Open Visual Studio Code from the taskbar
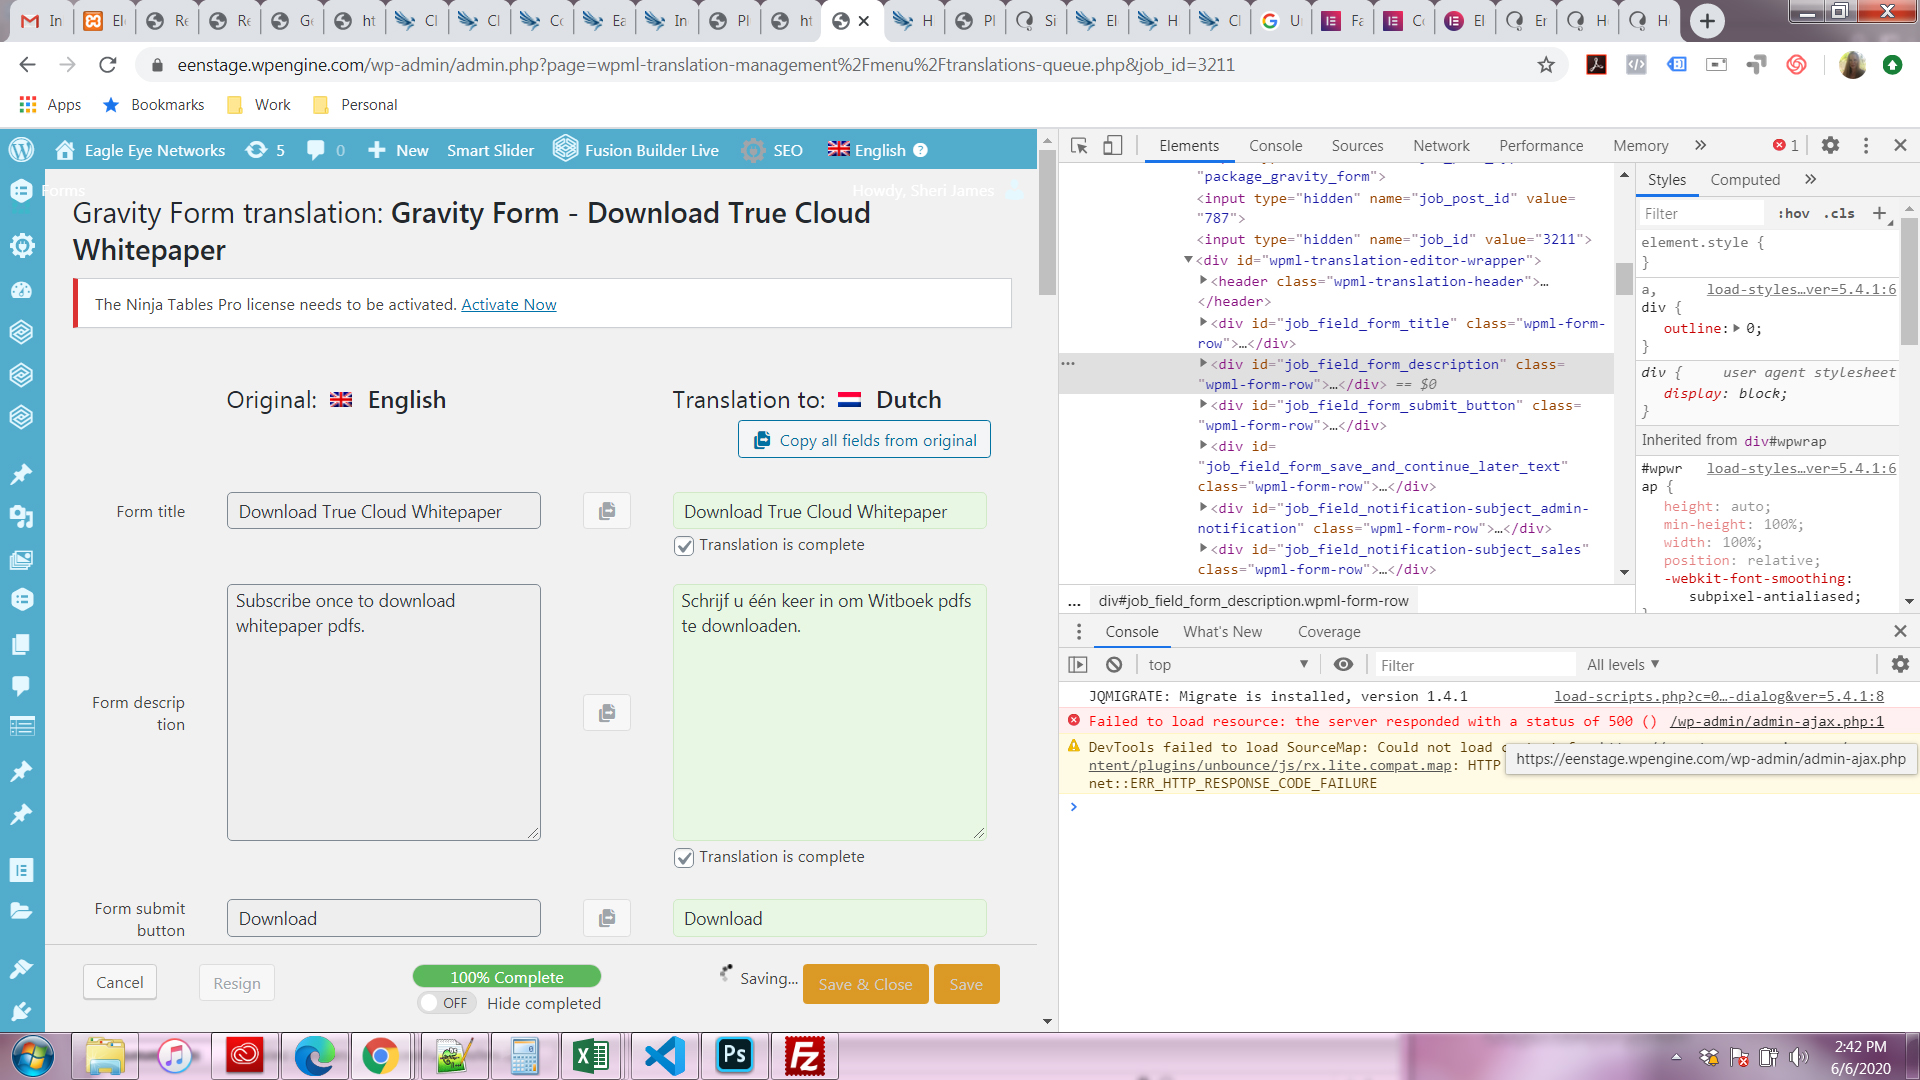The image size is (1920, 1080). coord(665,1056)
